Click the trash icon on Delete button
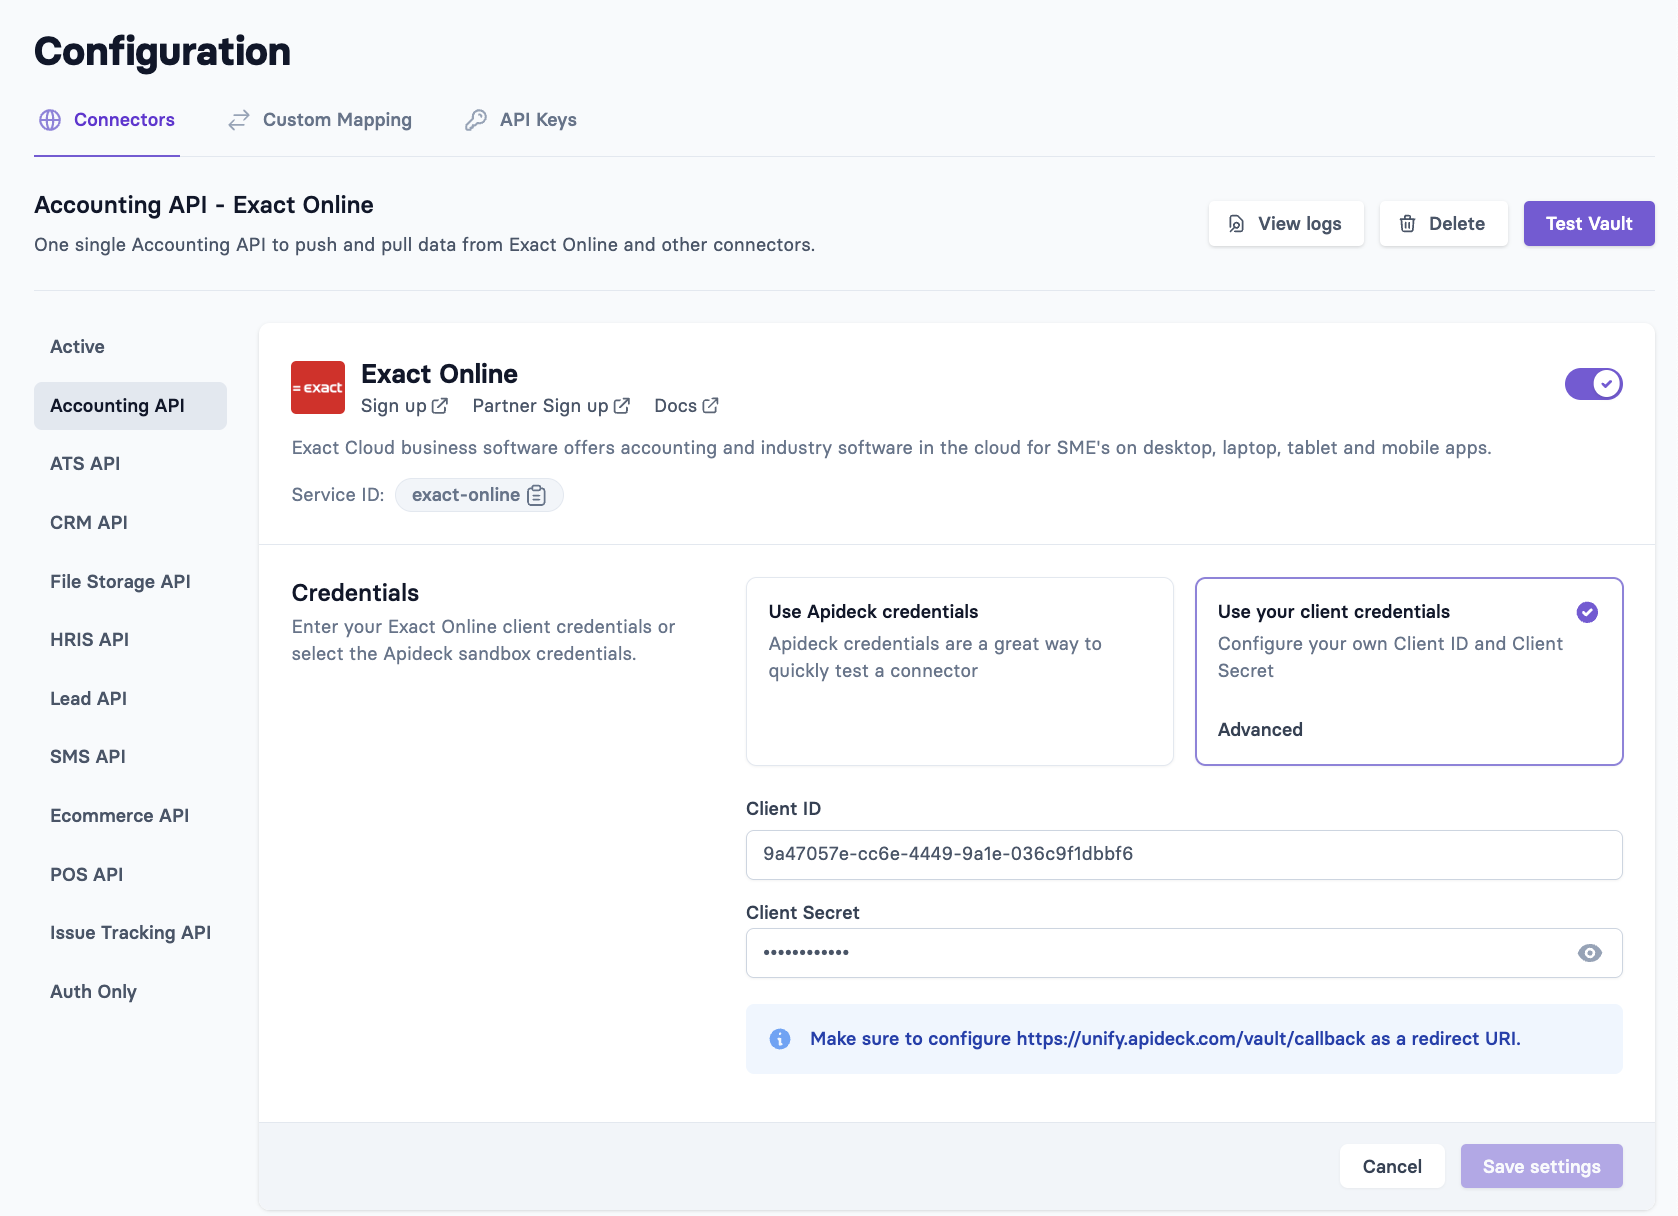 pyautogui.click(x=1407, y=224)
